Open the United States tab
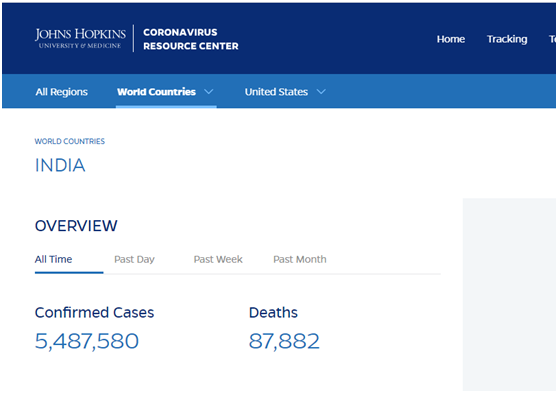Image resolution: width=558 pixels, height=393 pixels. point(276,92)
